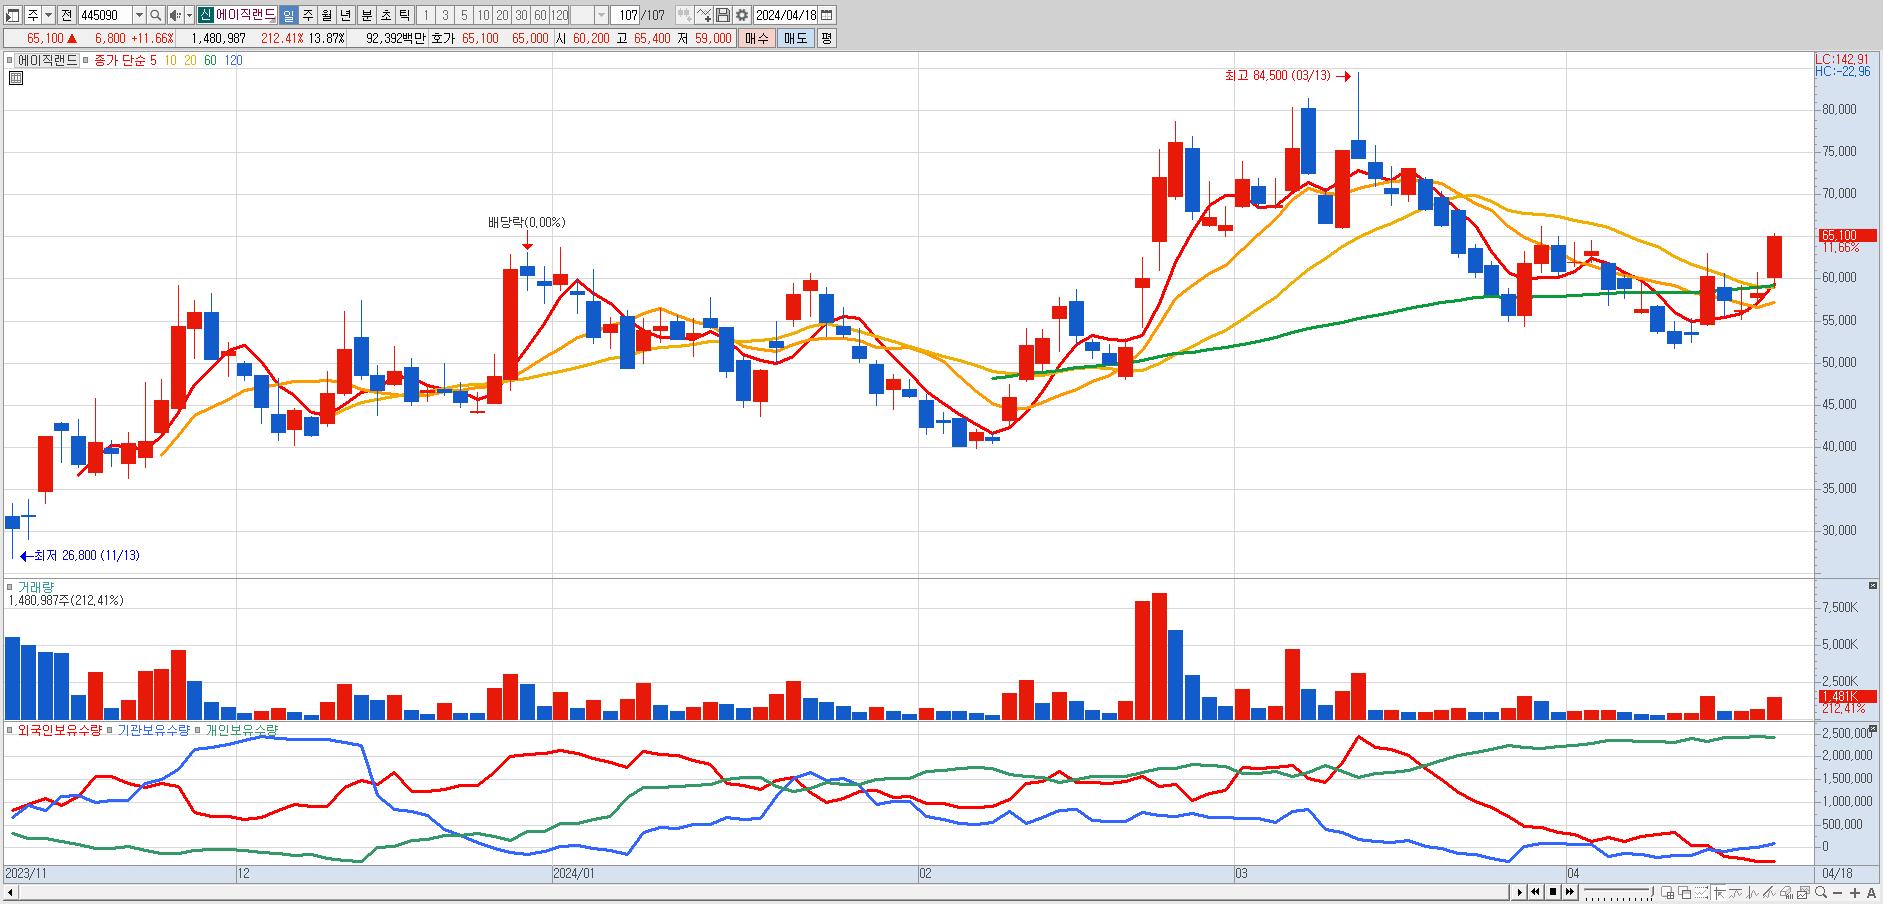Collapse the volume panel corner button
The image size is (1883, 904).
click(x=1872, y=585)
